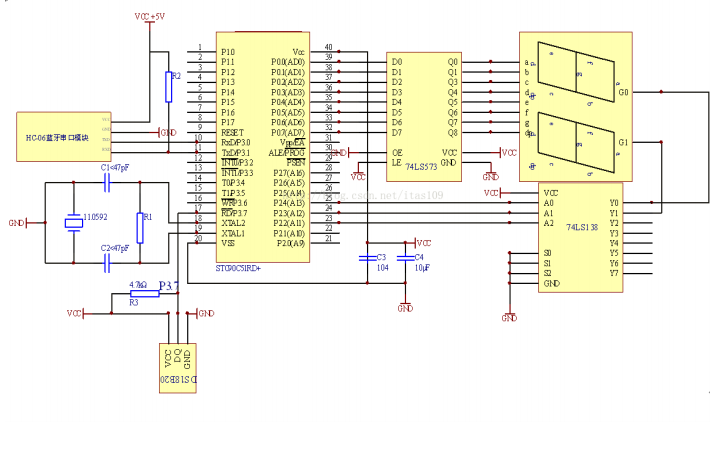Click the G0 pin on the upper display
Image resolution: width=726 pixels, height=453 pixels.
[623, 92]
